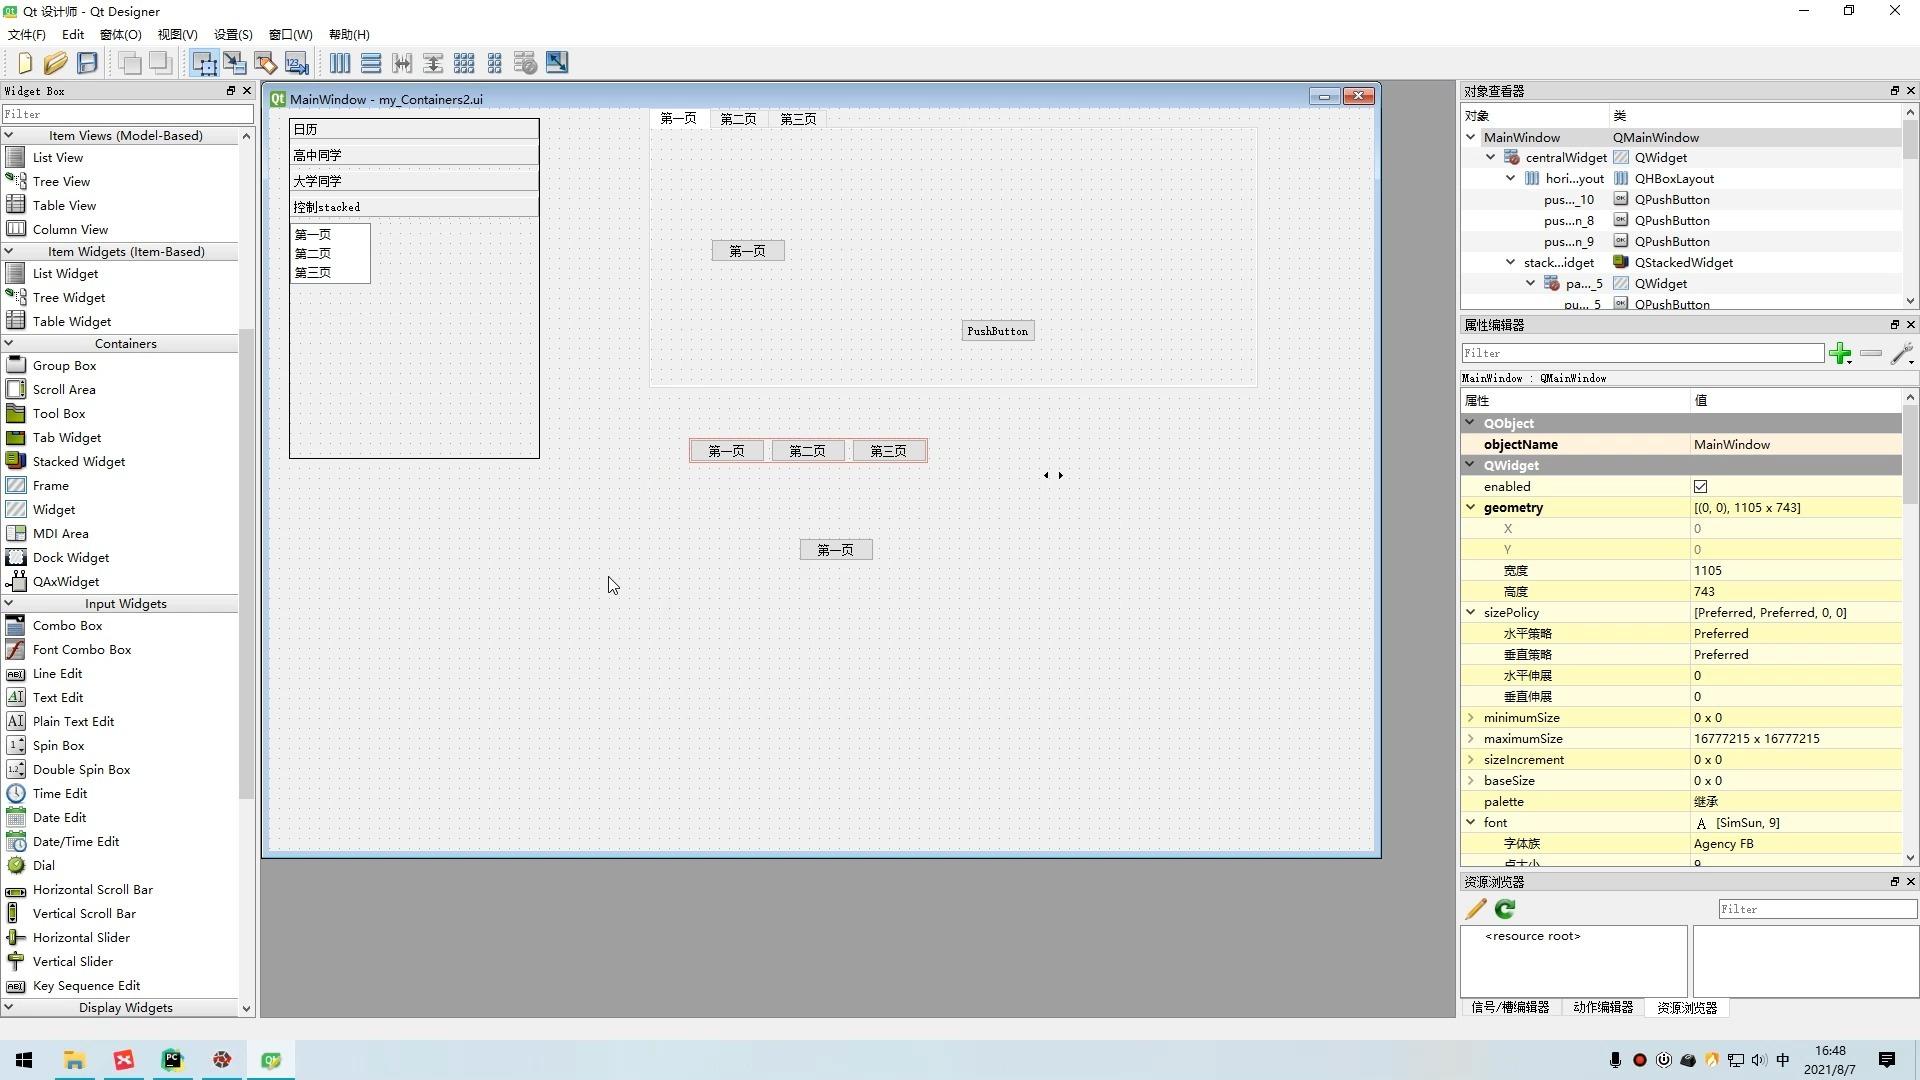
Task: Select the Adjust Size tool
Action: pyautogui.click(x=557, y=62)
